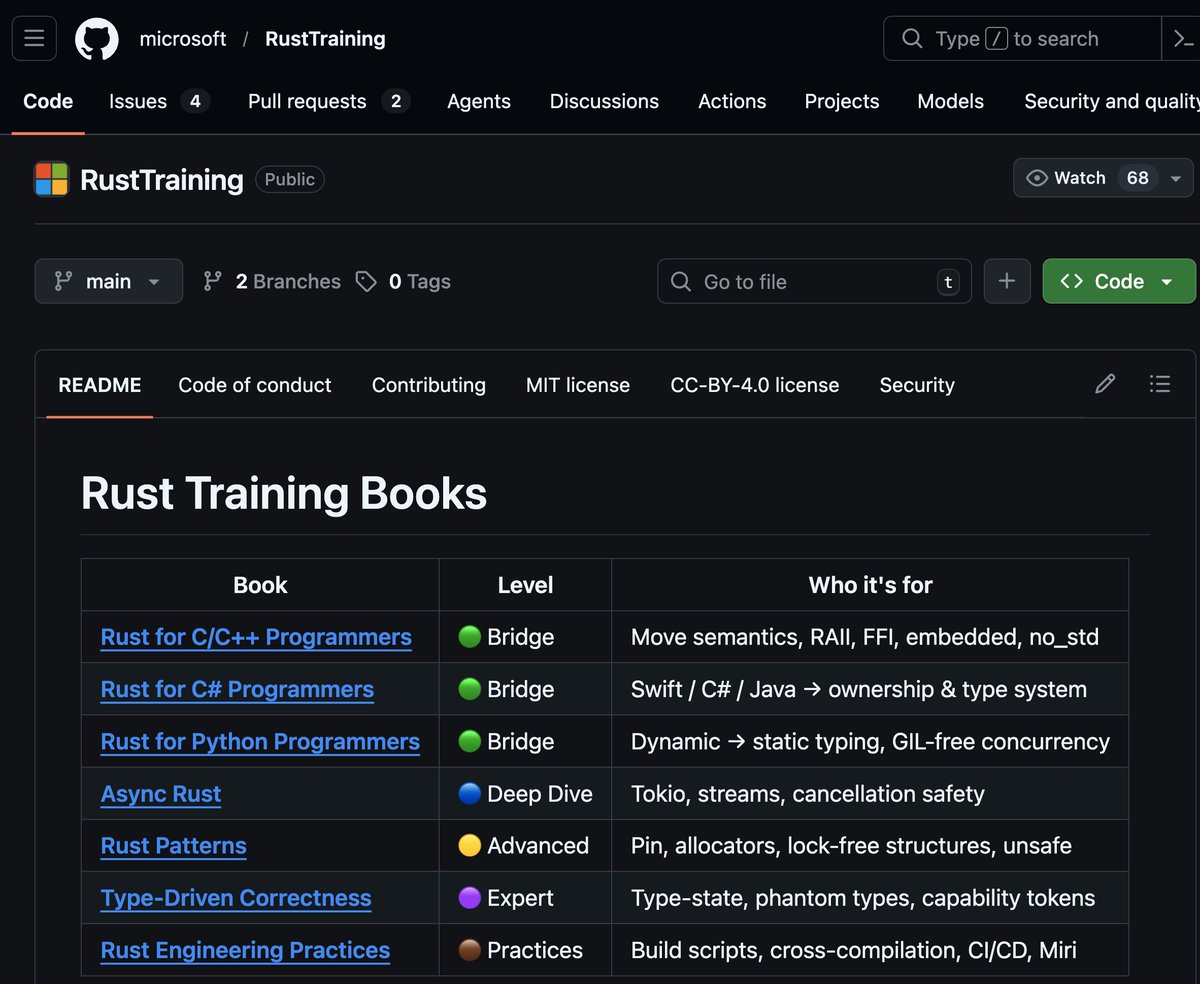The width and height of the screenshot is (1200, 984).
Task: Click the Public visibility badge
Action: 290,179
